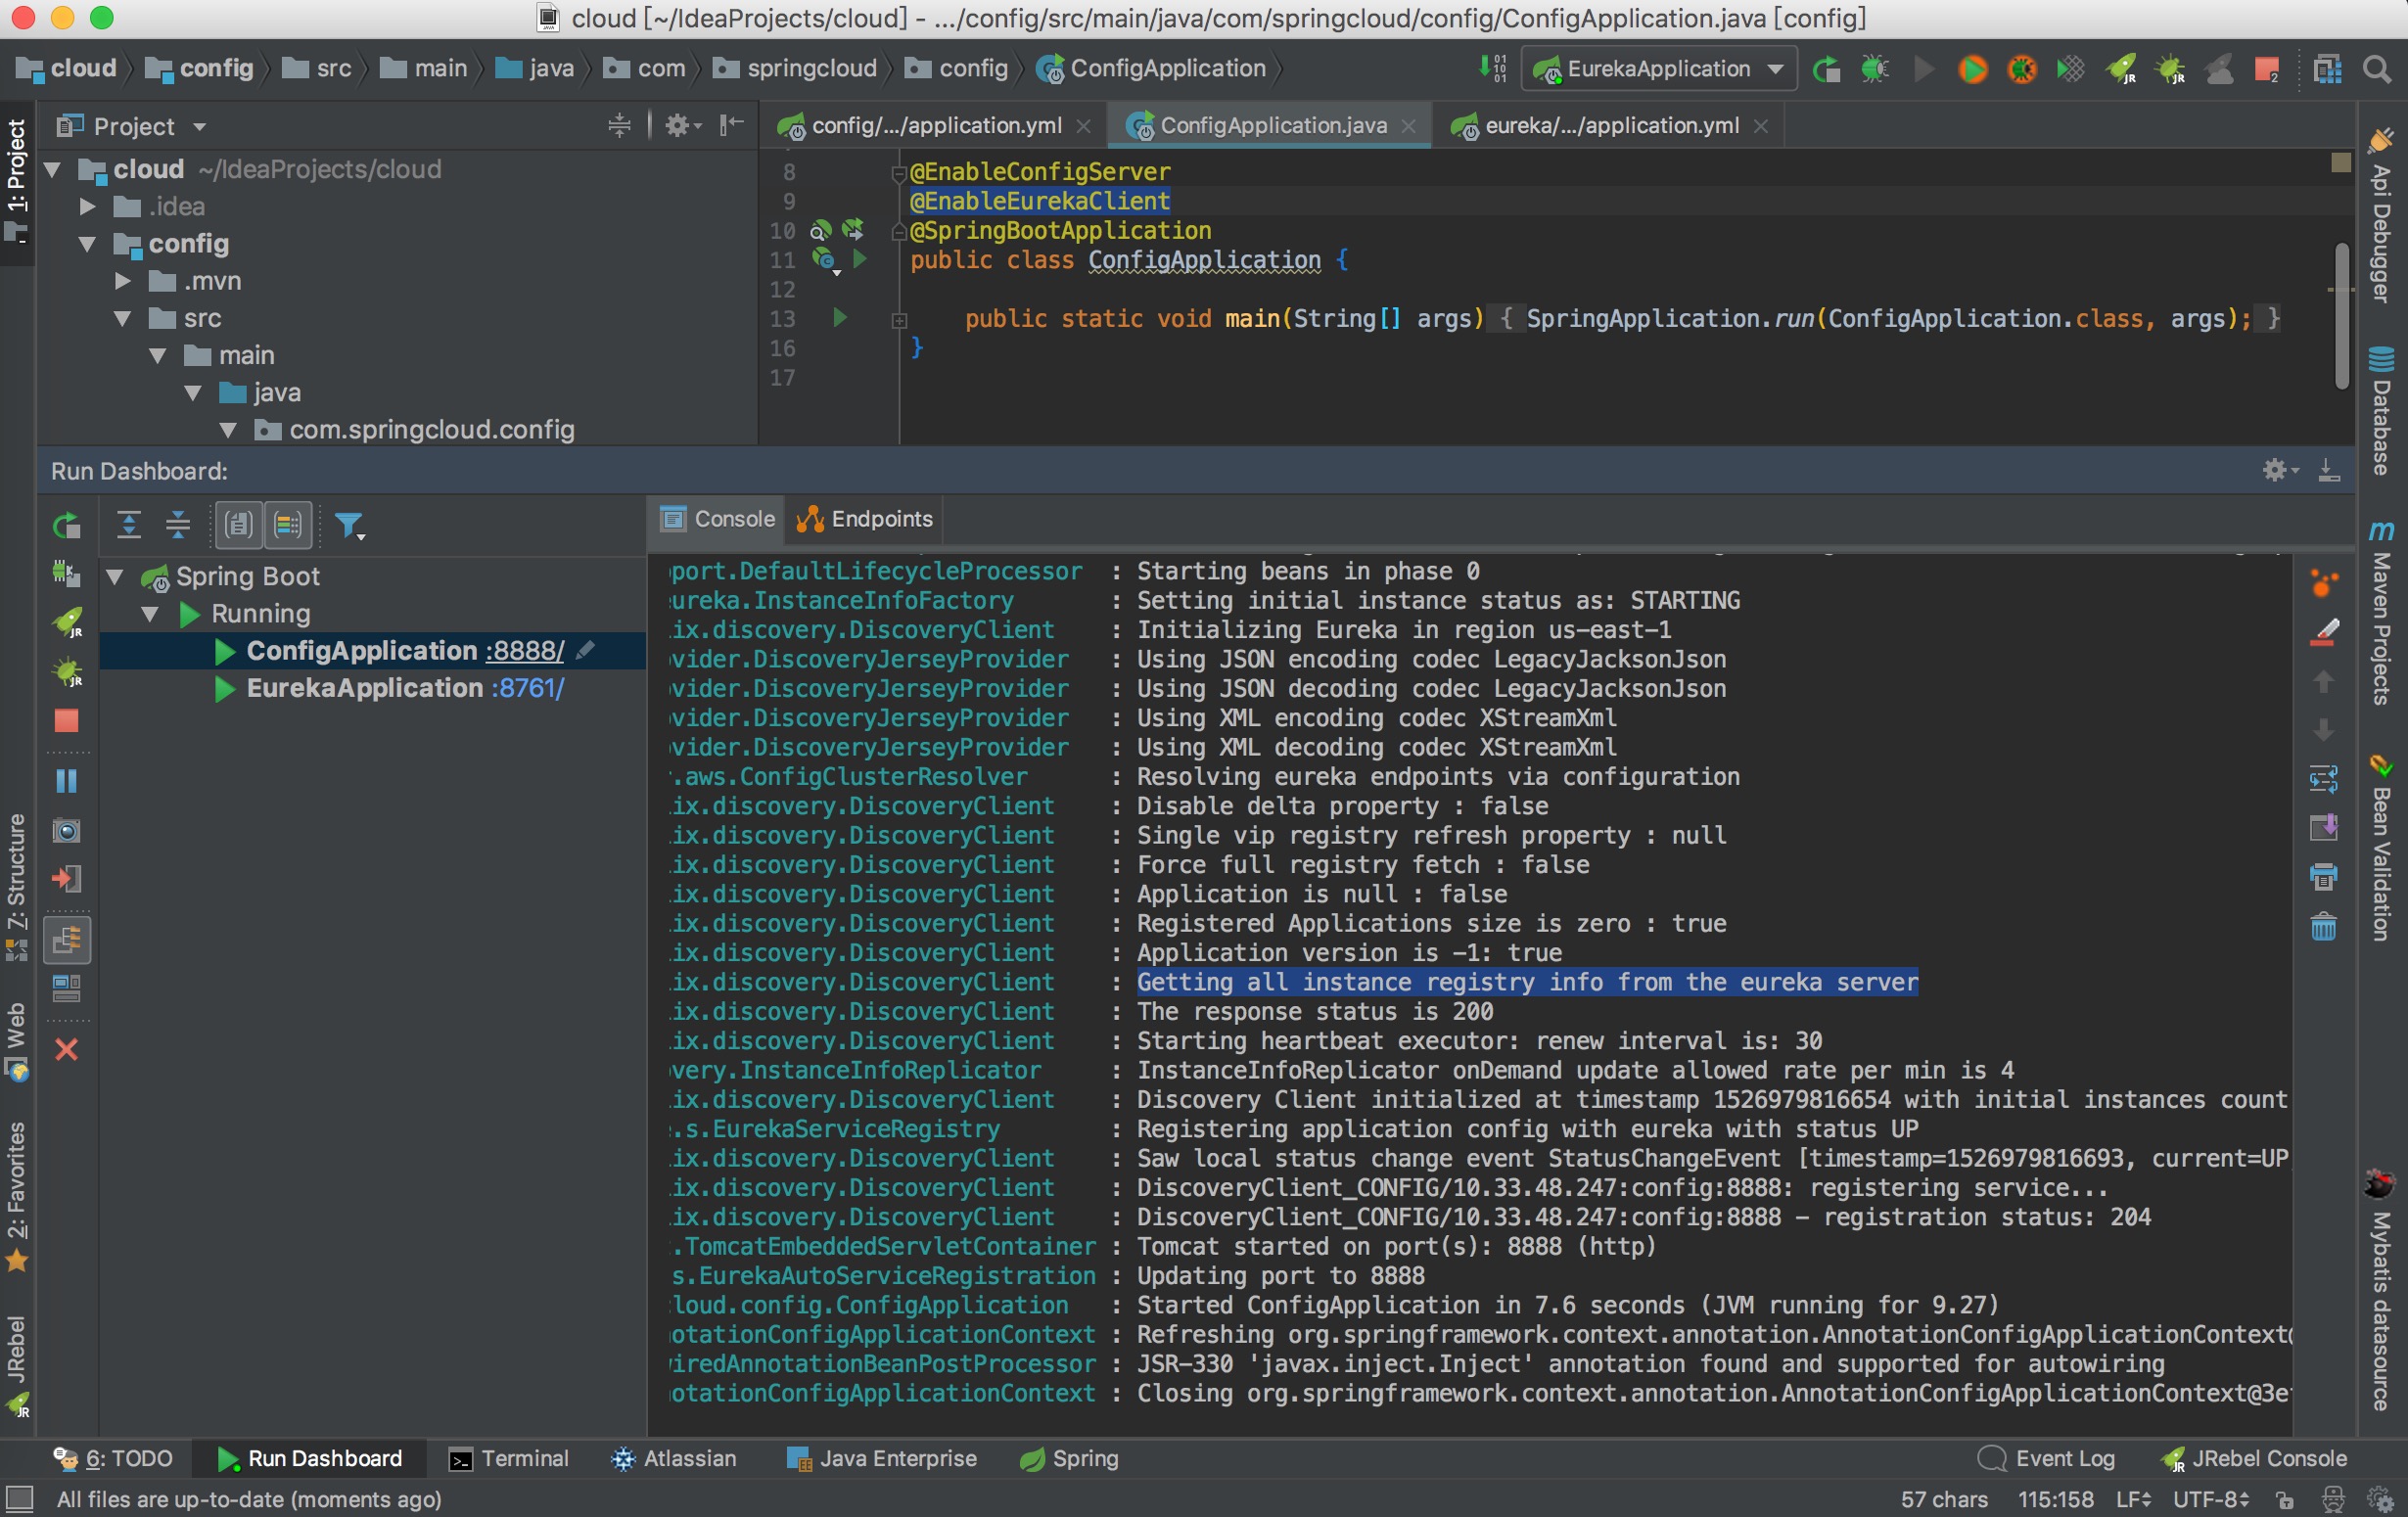Click the Rerun icon in Run Dashboard toolbar
The height and width of the screenshot is (1517, 2408).
pos(66,524)
